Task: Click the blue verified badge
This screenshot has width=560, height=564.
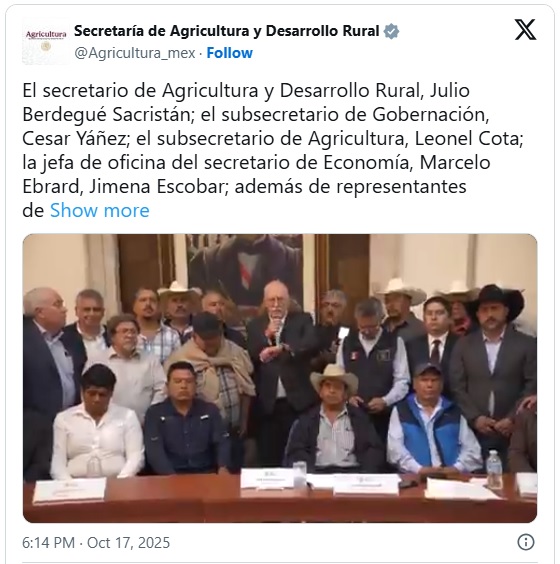Action: tap(391, 31)
